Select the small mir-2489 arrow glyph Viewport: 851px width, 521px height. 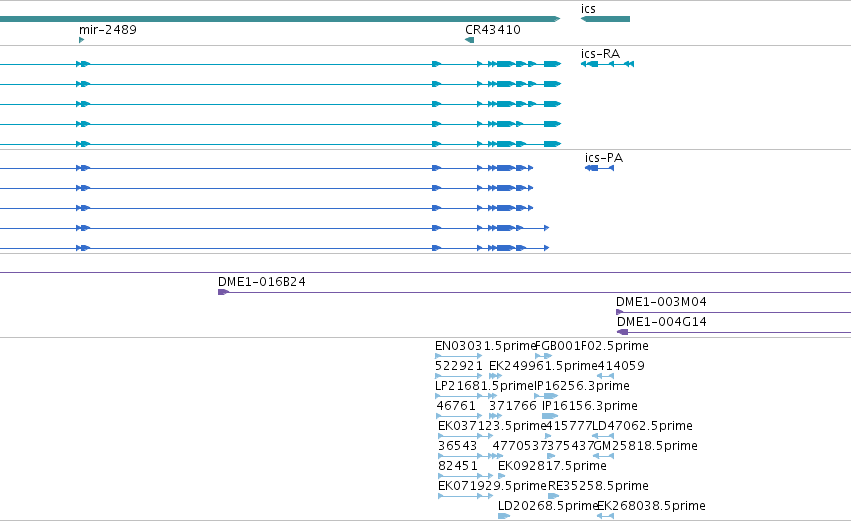pyautogui.click(x=81, y=40)
